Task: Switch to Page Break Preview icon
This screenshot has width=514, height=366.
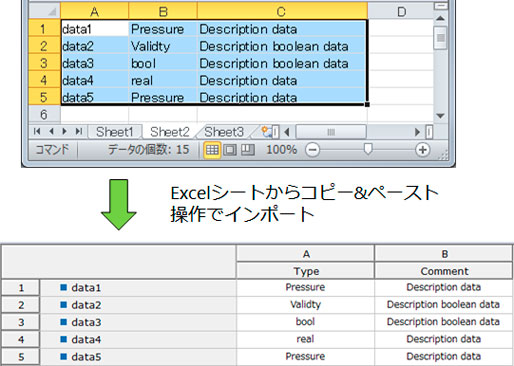Action: point(247,150)
